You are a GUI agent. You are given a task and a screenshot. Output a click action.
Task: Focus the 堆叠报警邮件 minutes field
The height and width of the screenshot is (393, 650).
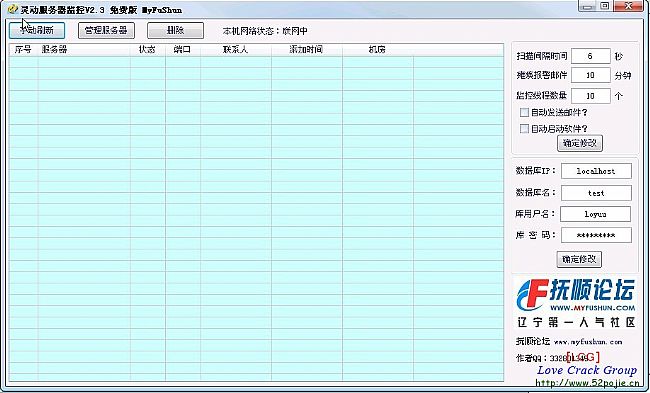(x=590, y=75)
